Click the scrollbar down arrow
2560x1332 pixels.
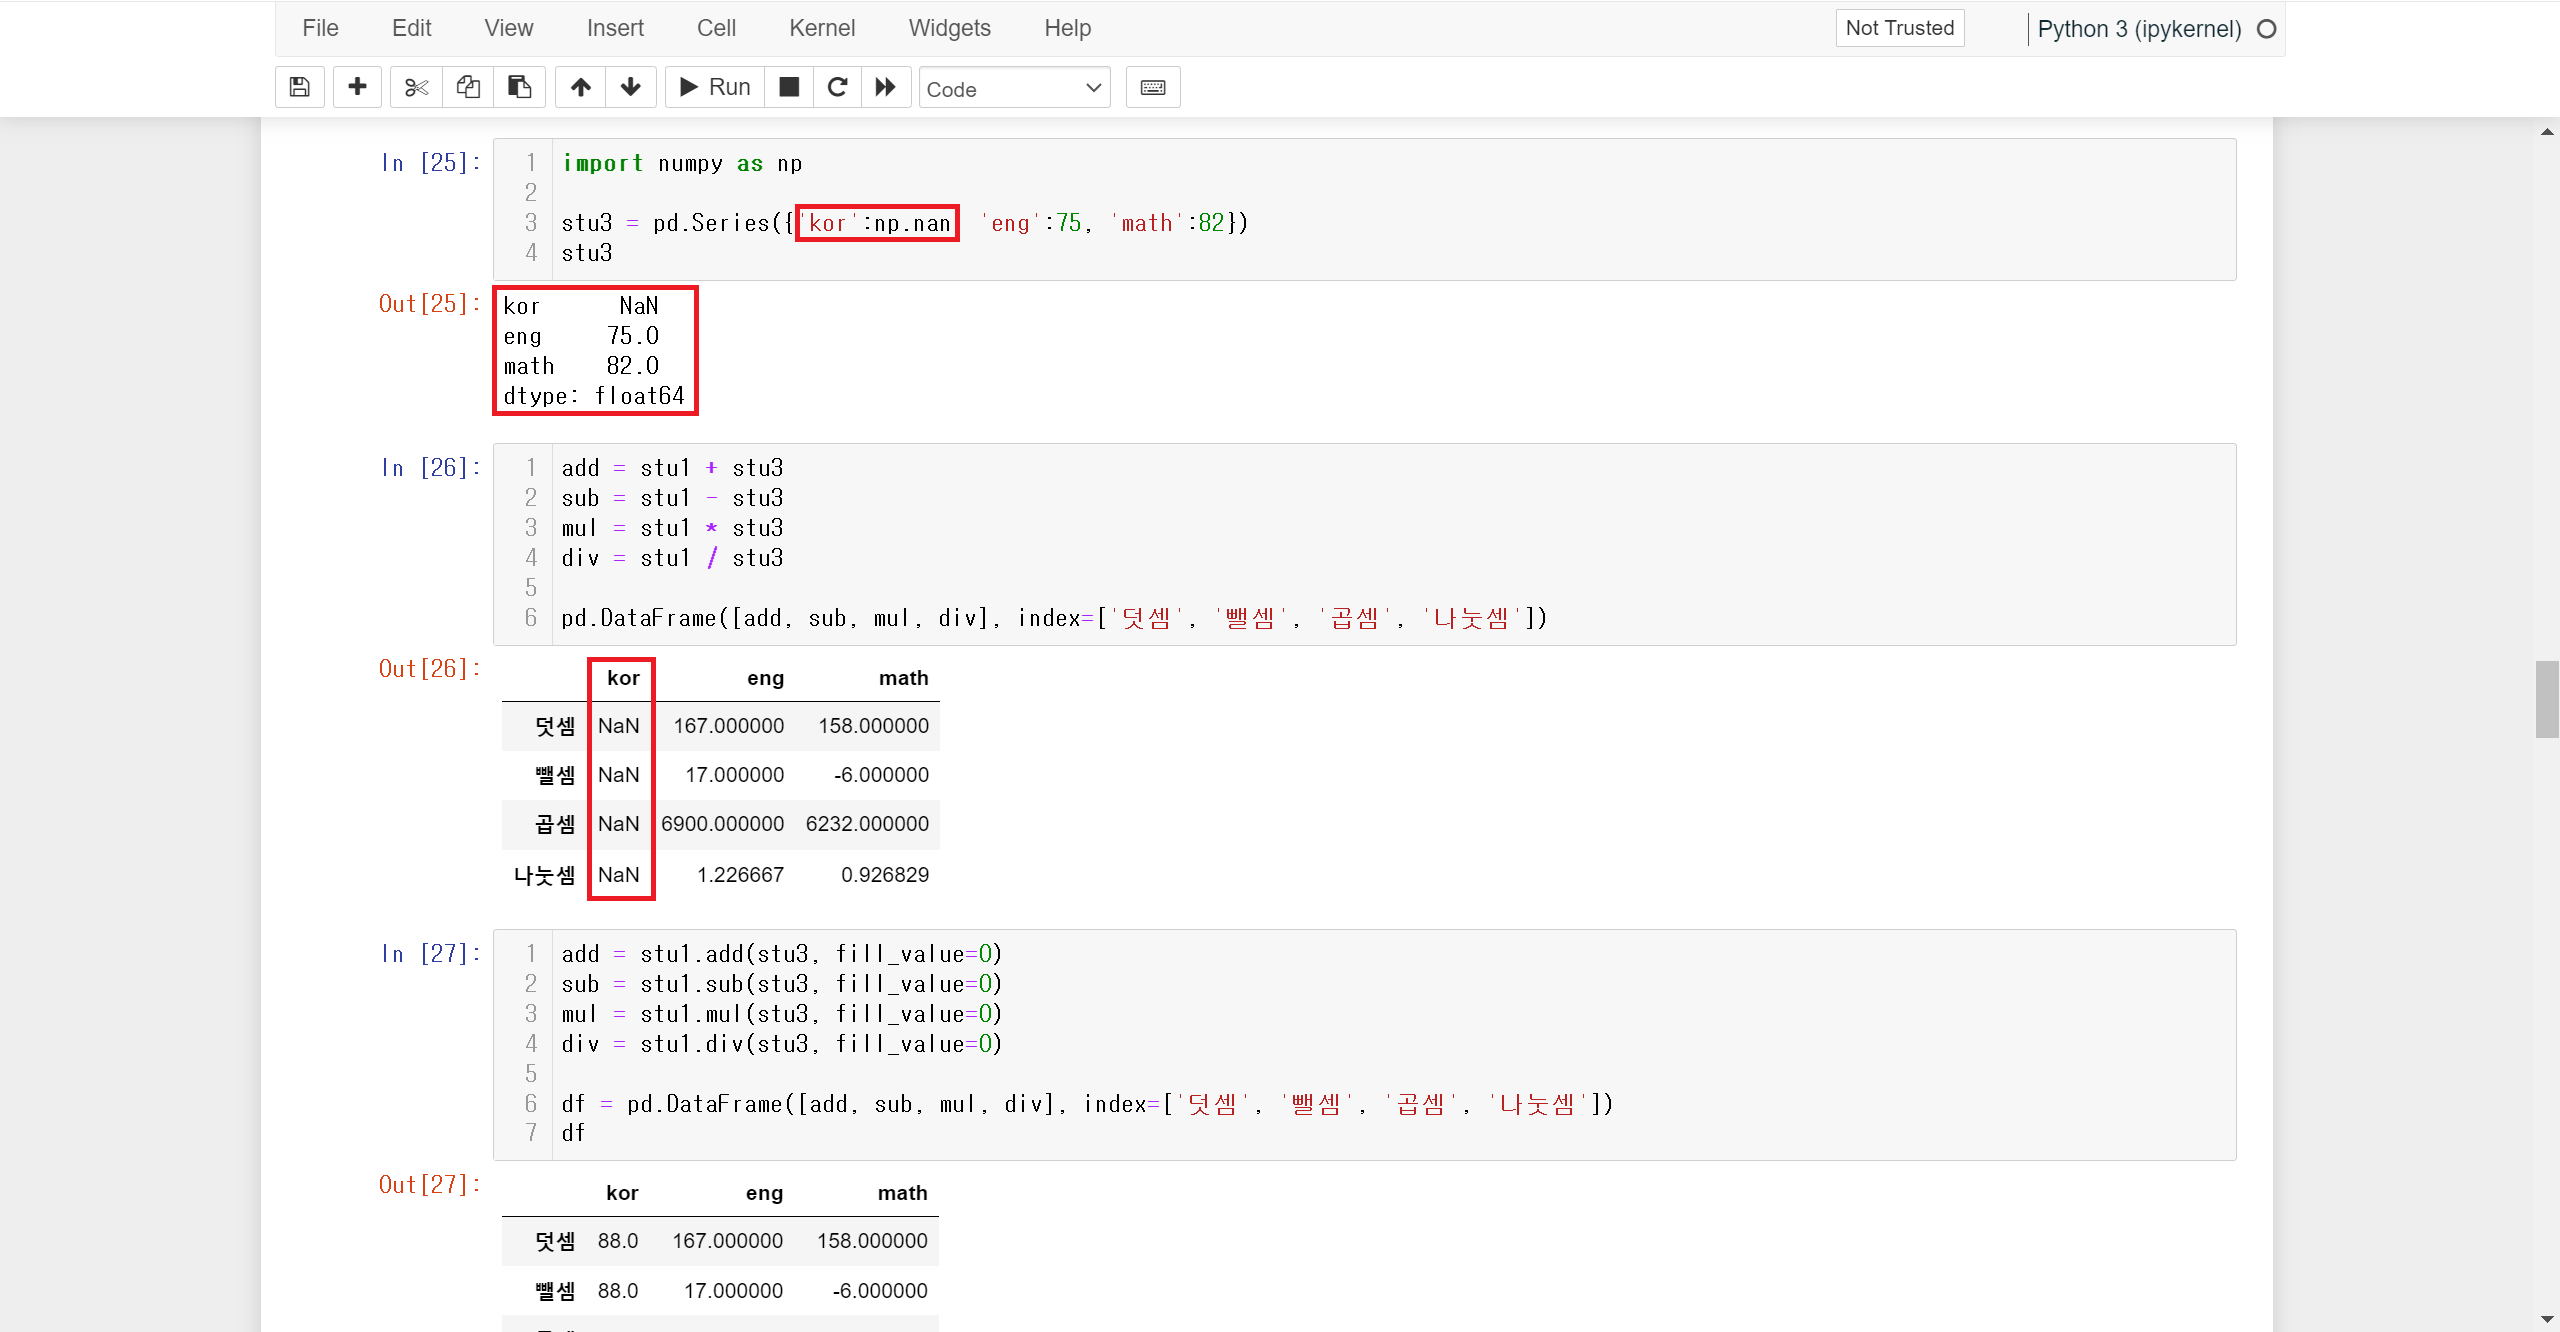[x=2546, y=1320]
